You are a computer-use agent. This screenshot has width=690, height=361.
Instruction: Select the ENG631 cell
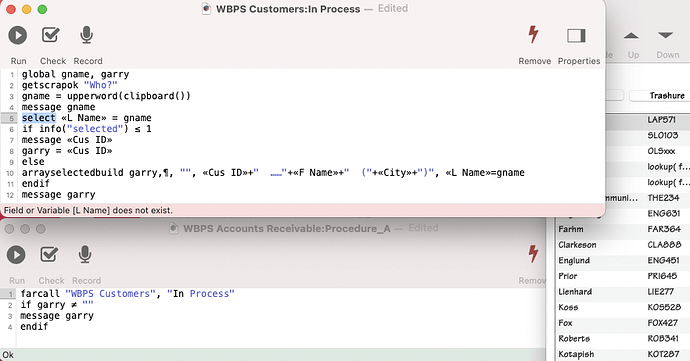click(664, 214)
